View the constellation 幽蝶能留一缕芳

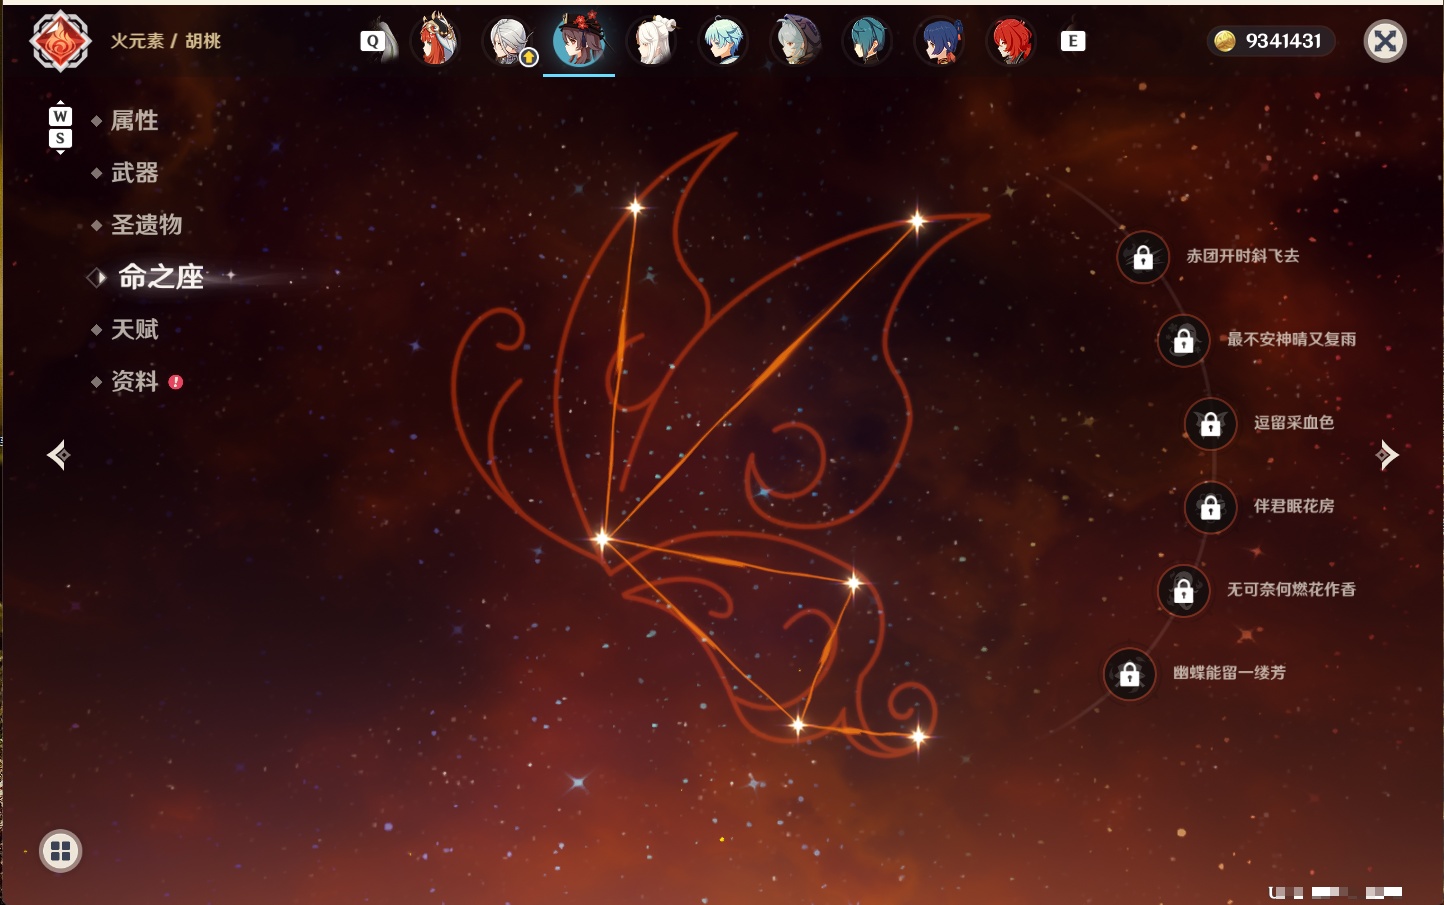coord(1229,673)
